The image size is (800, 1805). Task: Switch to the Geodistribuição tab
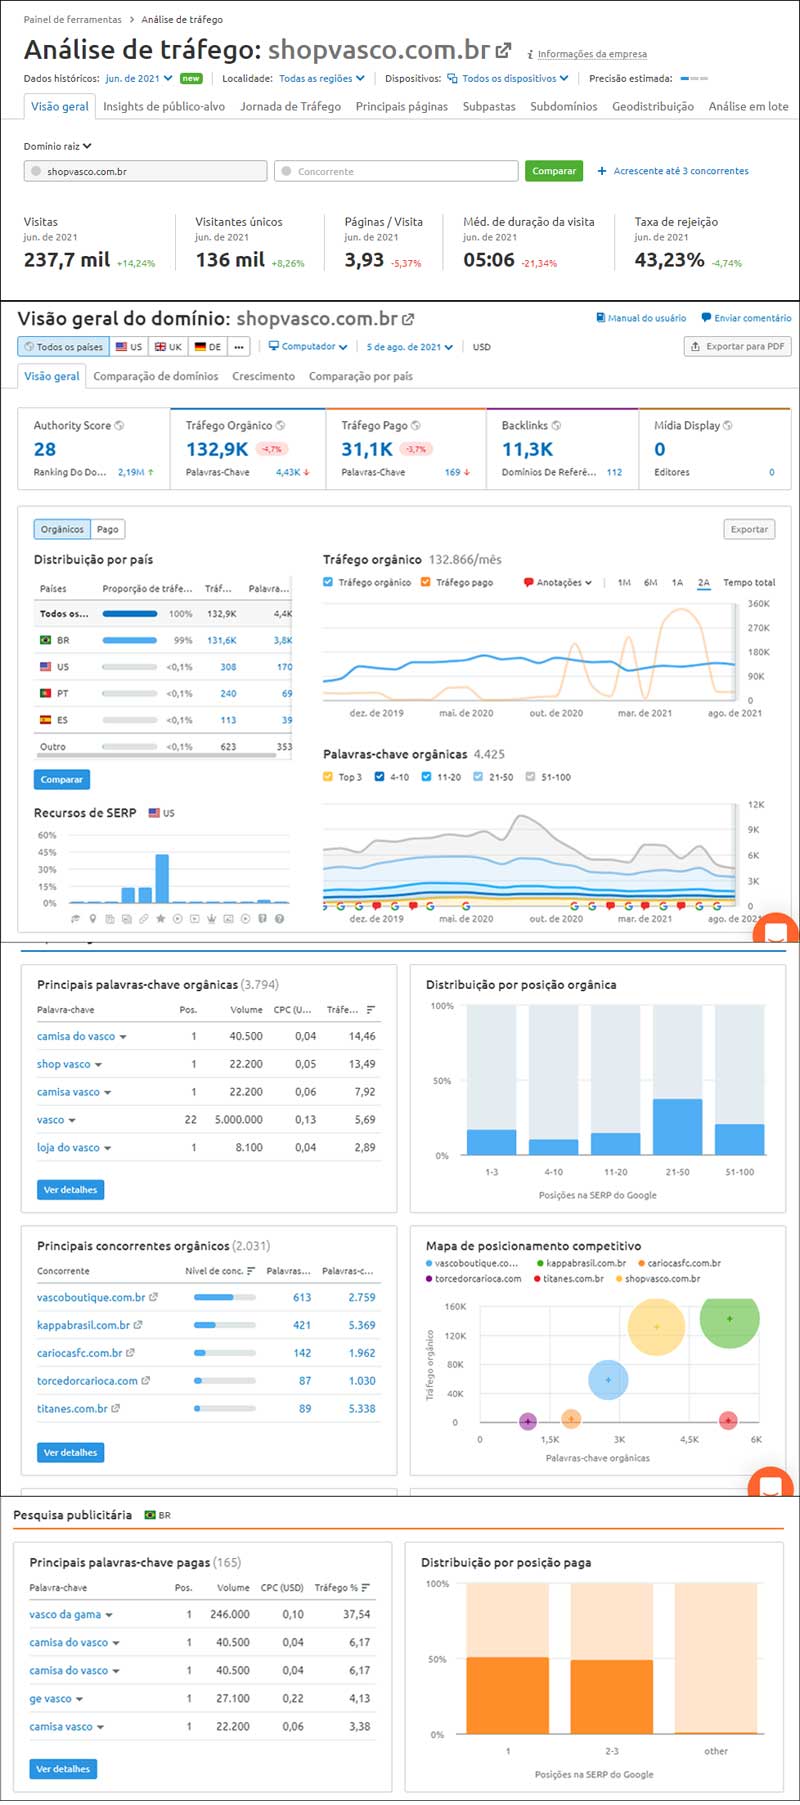652,106
